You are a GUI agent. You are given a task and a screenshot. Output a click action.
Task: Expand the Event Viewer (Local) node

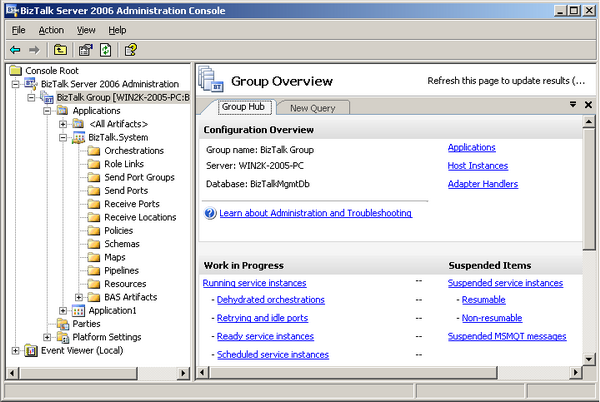click(x=15, y=350)
